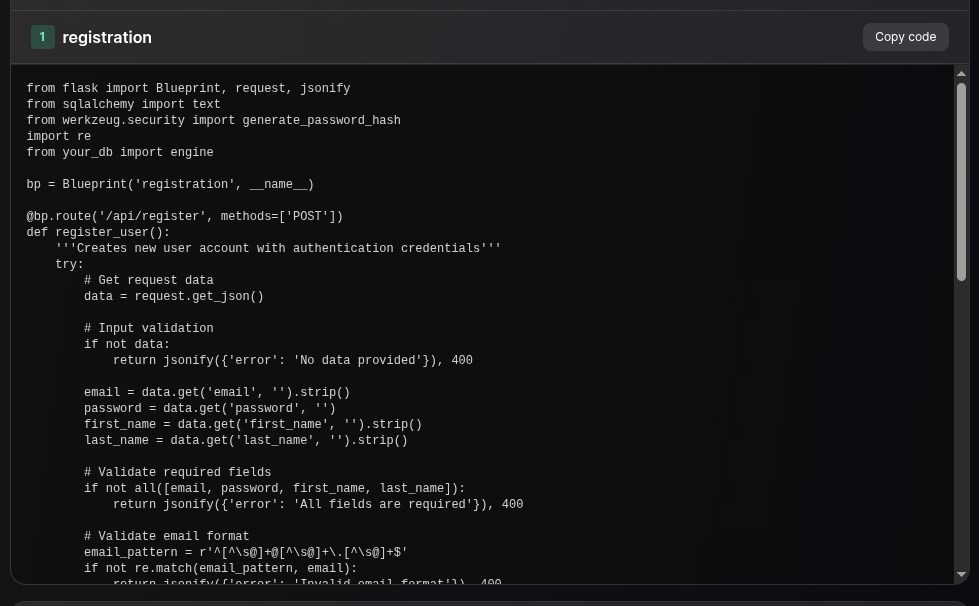979x606 pixels.
Task: Click the @bp.route decorator line
Action: pyautogui.click(x=184, y=216)
